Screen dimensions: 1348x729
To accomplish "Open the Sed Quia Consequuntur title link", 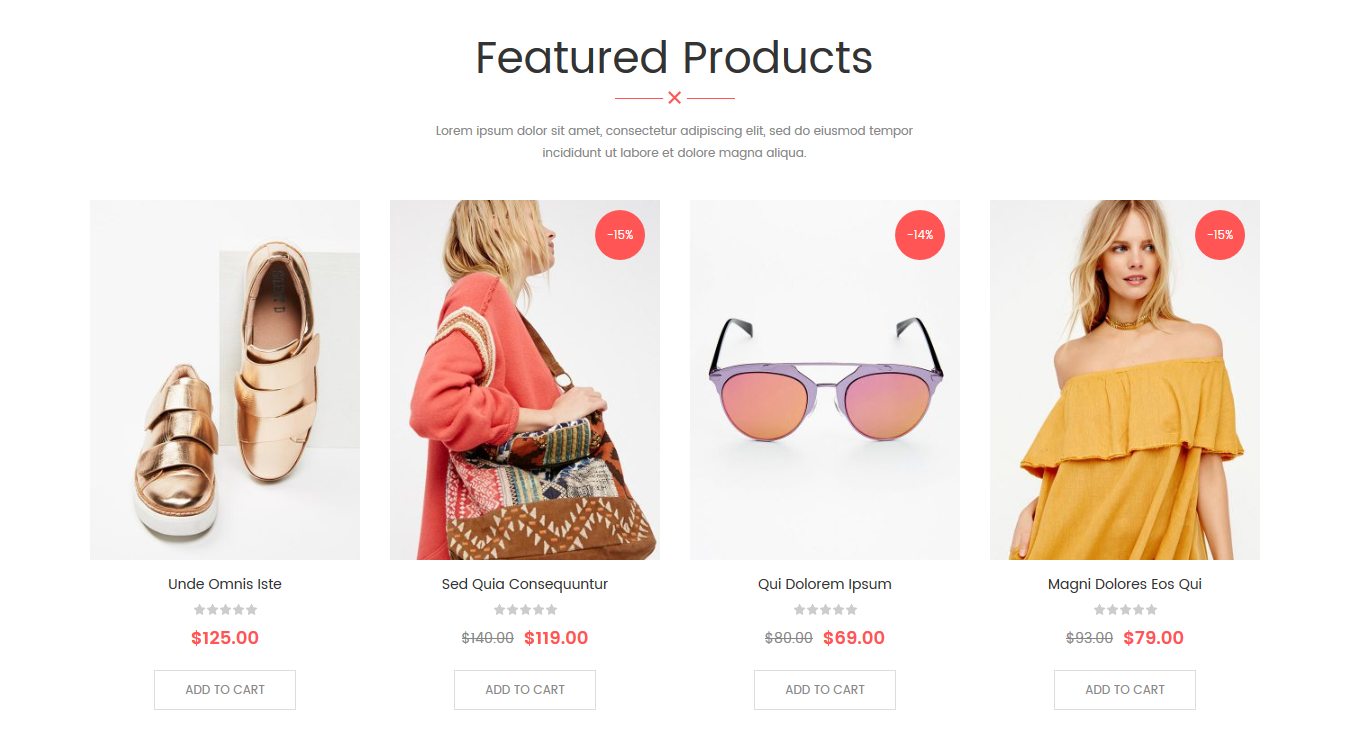I will (525, 584).
